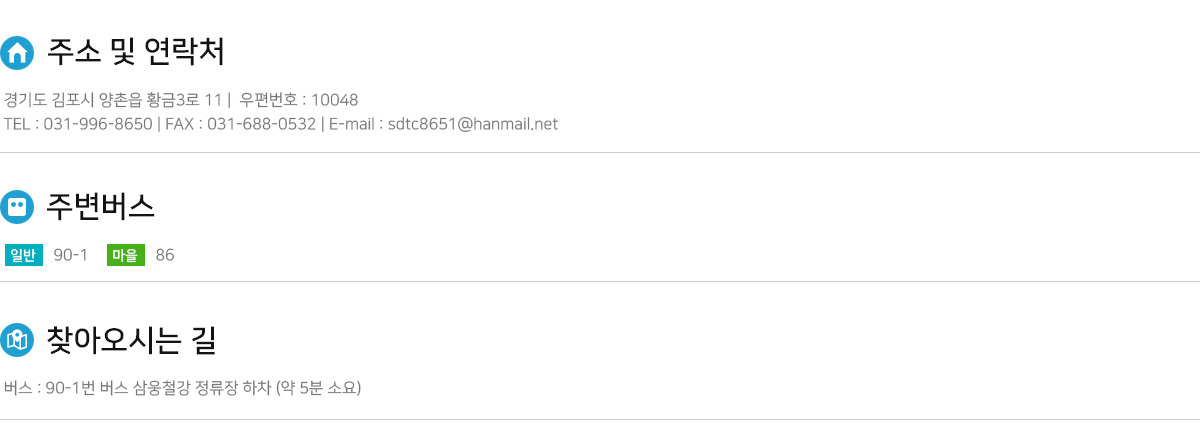Open the sdtc8651@hanmail.net email address
The height and width of the screenshot is (445, 1200).
[x=473, y=124]
